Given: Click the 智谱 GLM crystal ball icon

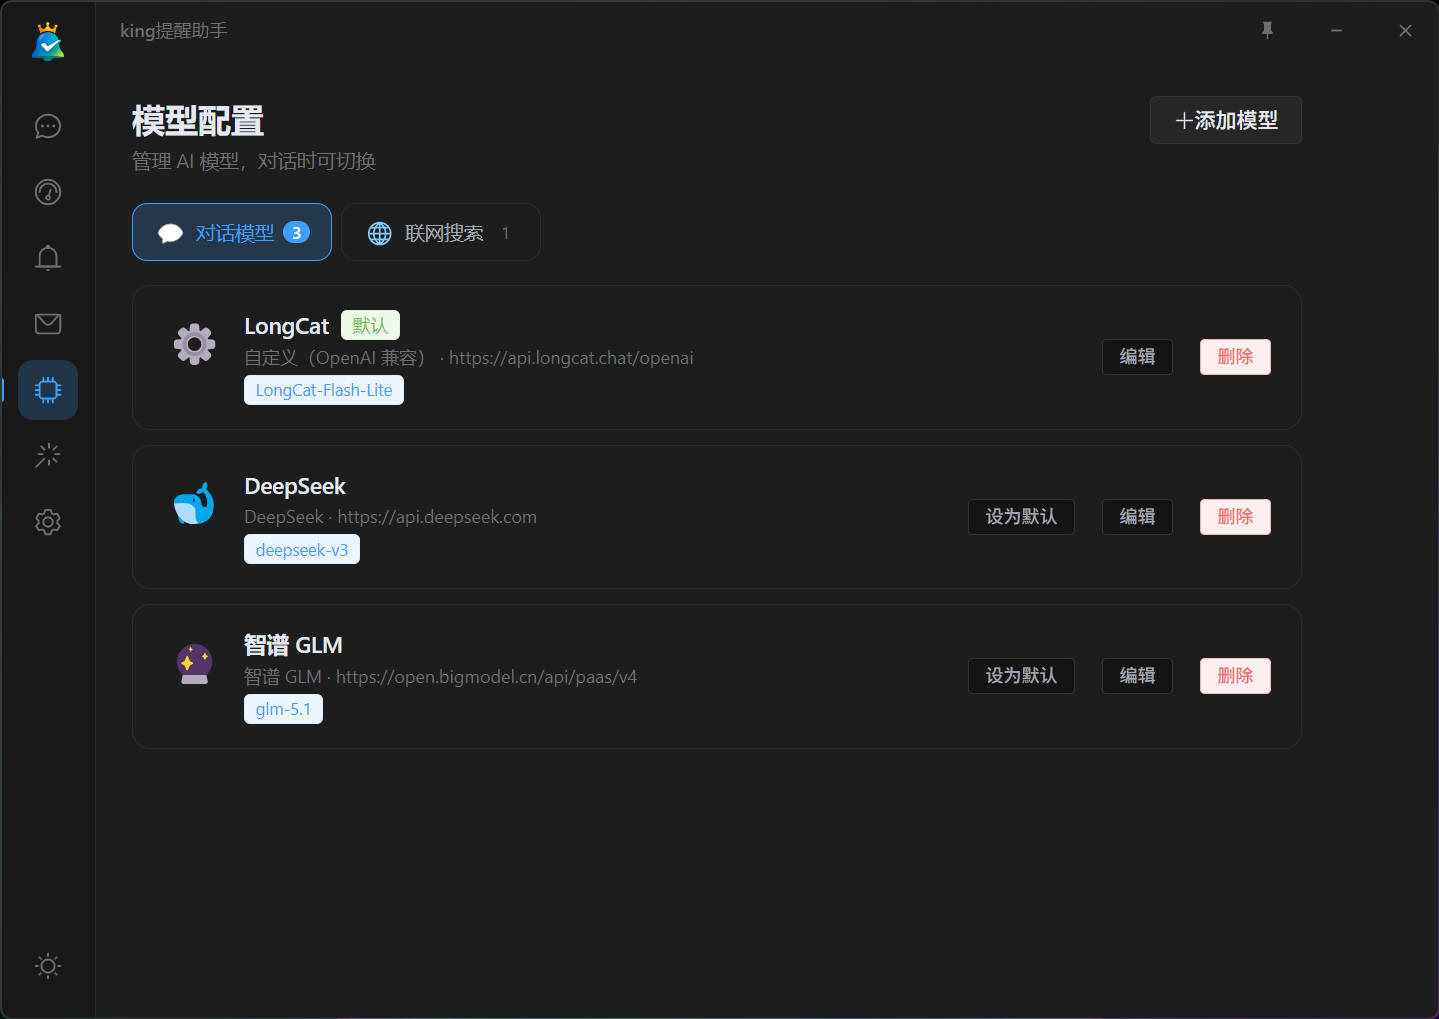Looking at the screenshot, I should 194,664.
